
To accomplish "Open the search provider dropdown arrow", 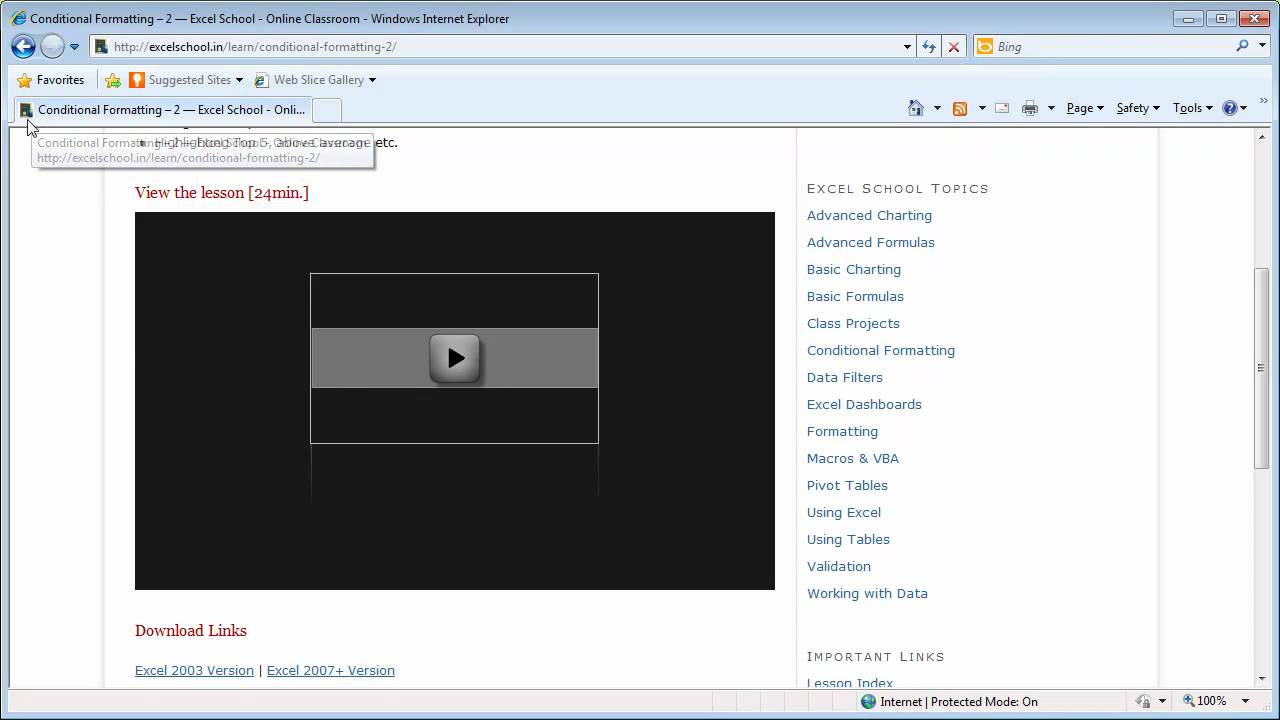I will click(x=1261, y=47).
